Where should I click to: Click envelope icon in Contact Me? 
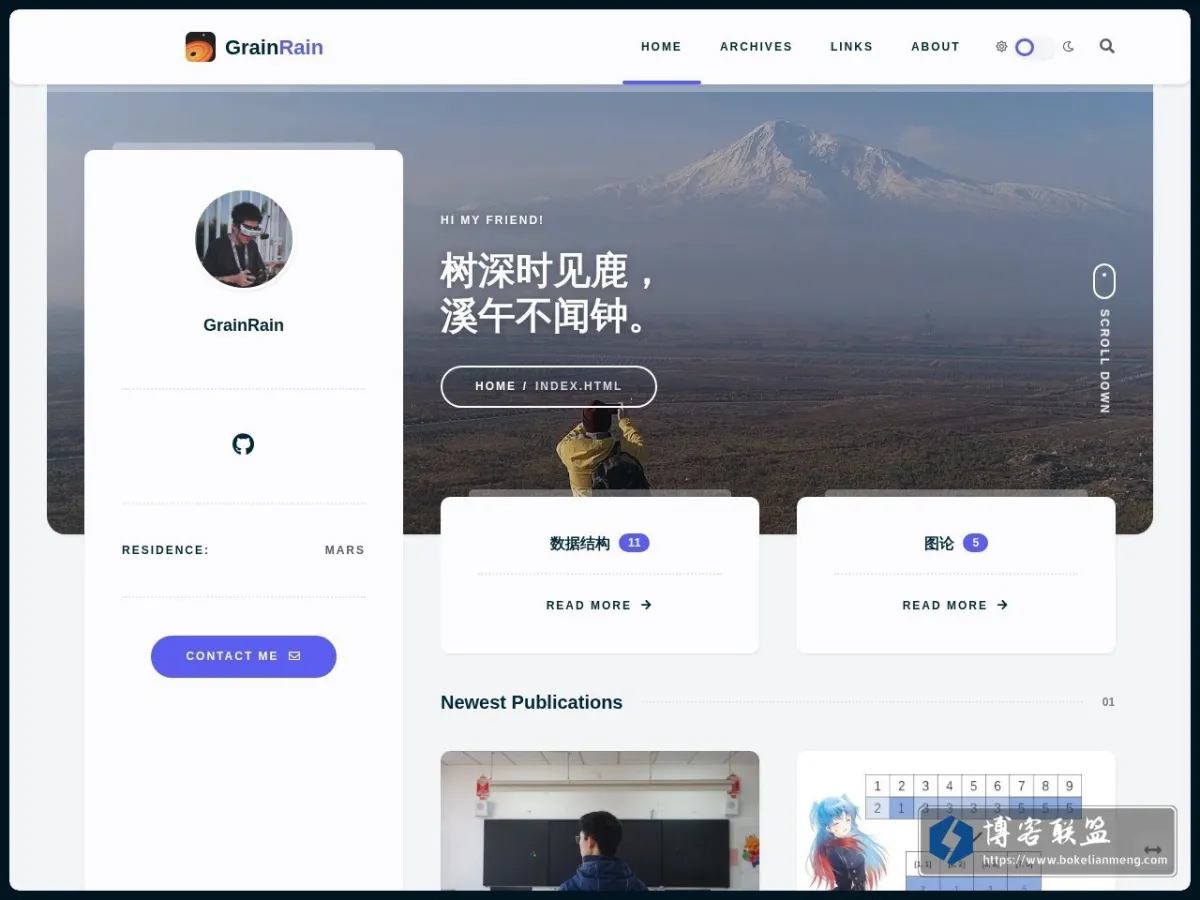tap(294, 656)
